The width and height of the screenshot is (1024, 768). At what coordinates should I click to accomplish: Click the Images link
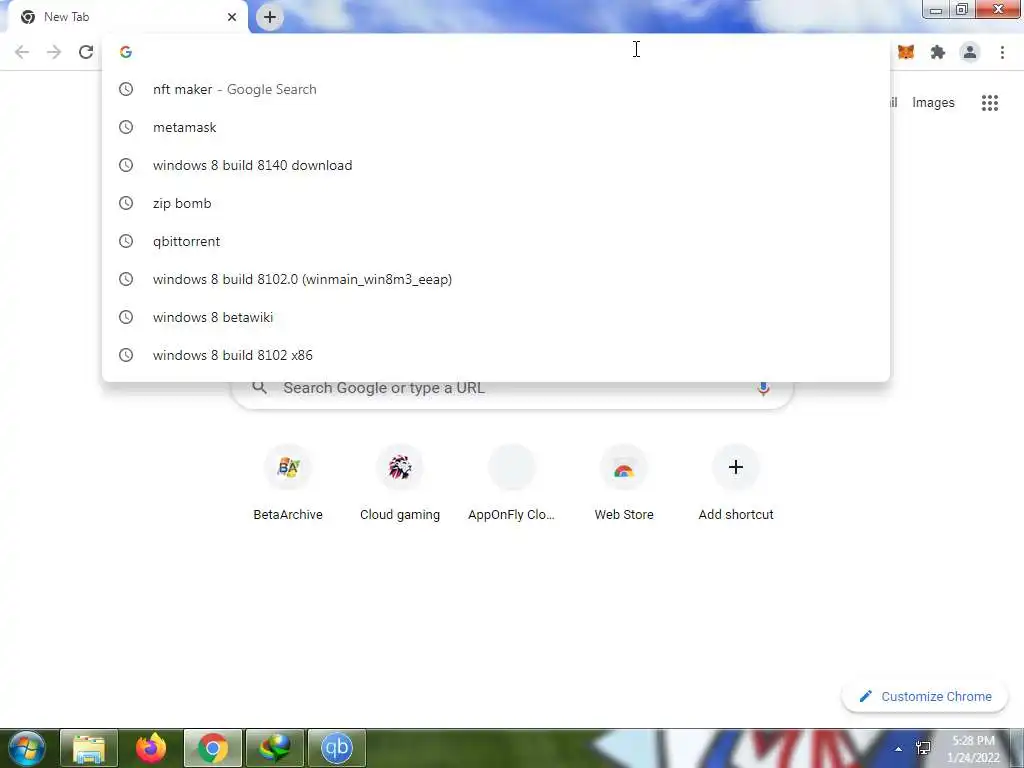[933, 103]
